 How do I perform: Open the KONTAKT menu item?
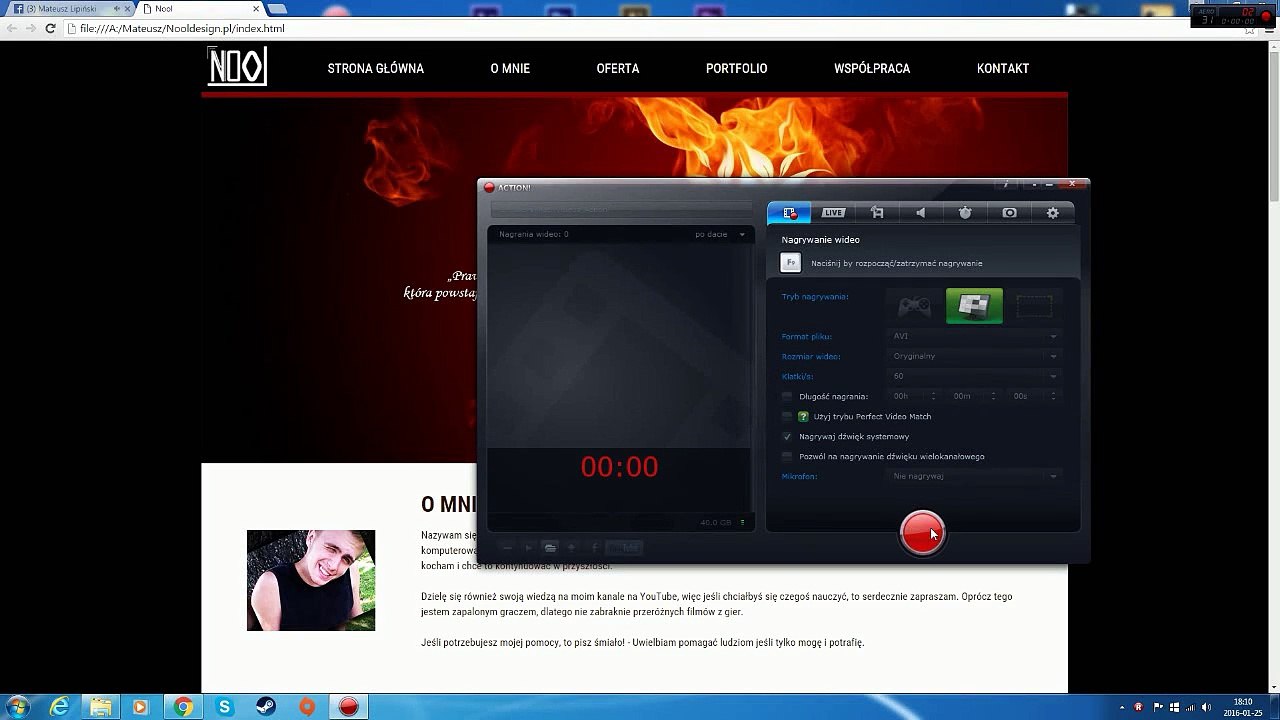click(x=1003, y=69)
